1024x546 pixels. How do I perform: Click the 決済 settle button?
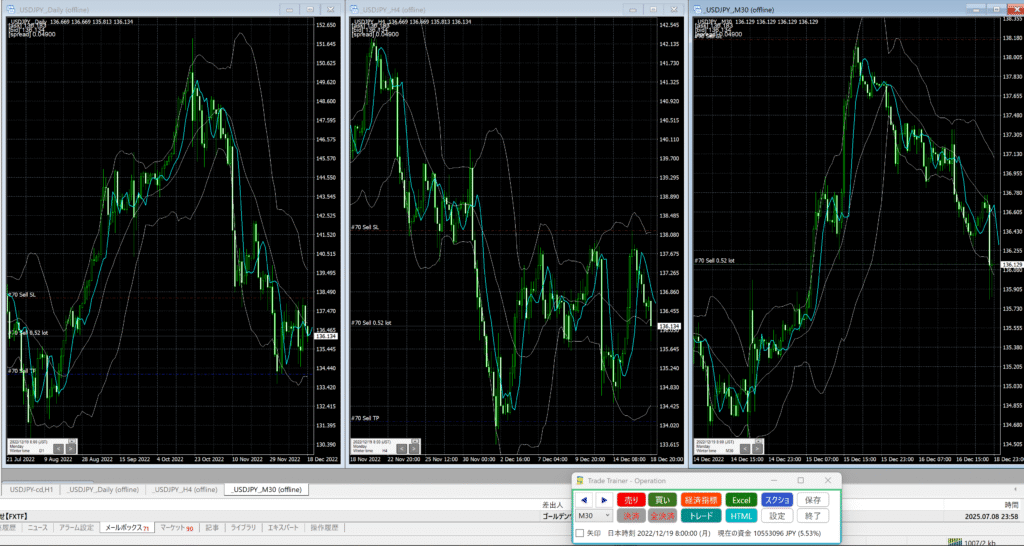(x=631, y=515)
